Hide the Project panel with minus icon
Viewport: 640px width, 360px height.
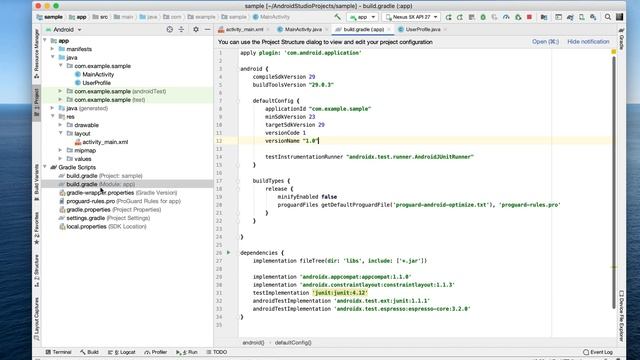point(207,29)
